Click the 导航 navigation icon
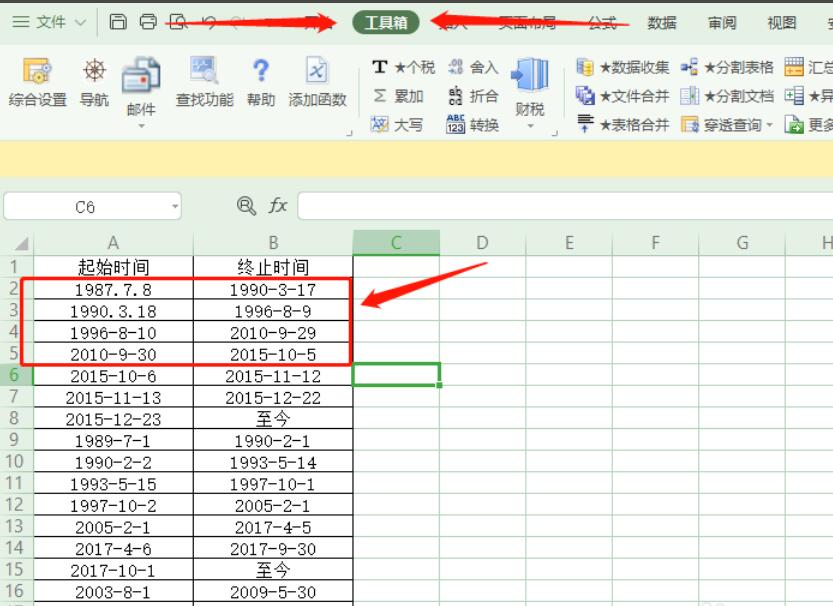The height and width of the screenshot is (606, 833). click(94, 81)
